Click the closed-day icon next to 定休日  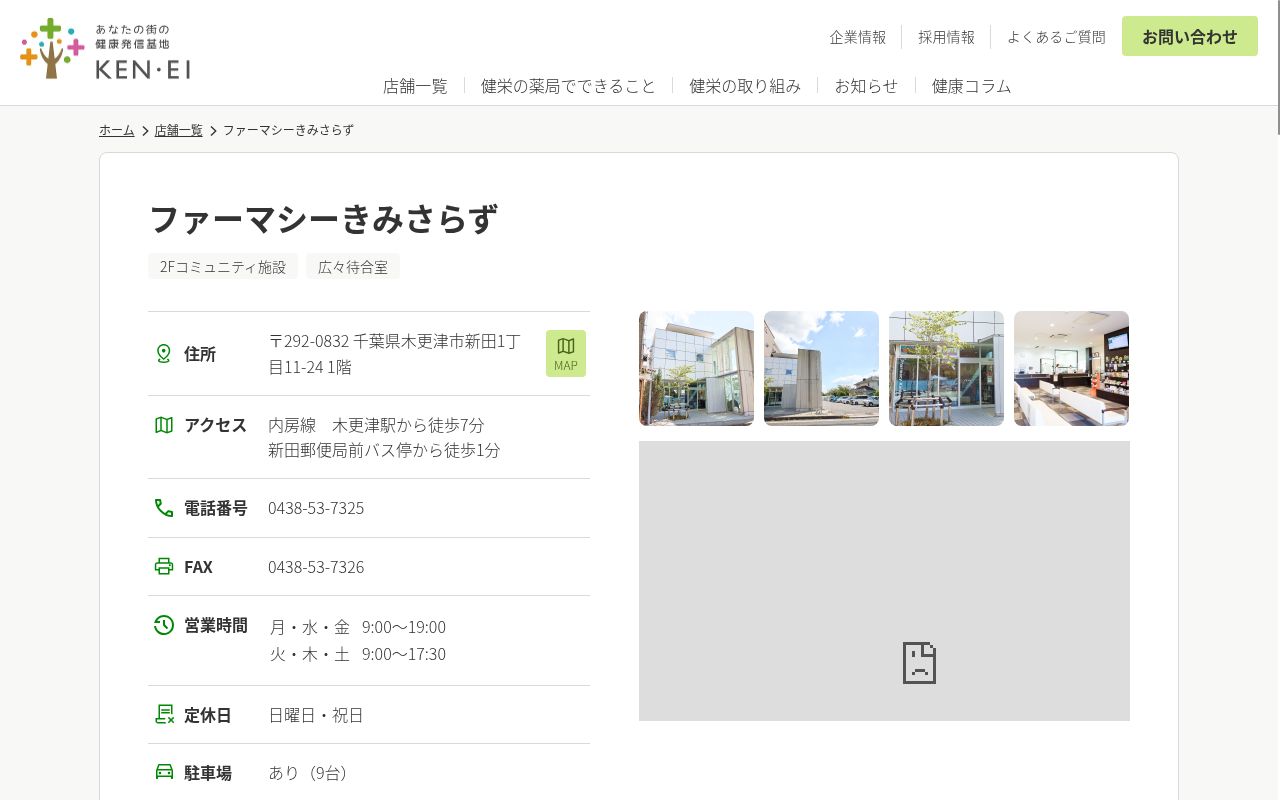point(164,714)
